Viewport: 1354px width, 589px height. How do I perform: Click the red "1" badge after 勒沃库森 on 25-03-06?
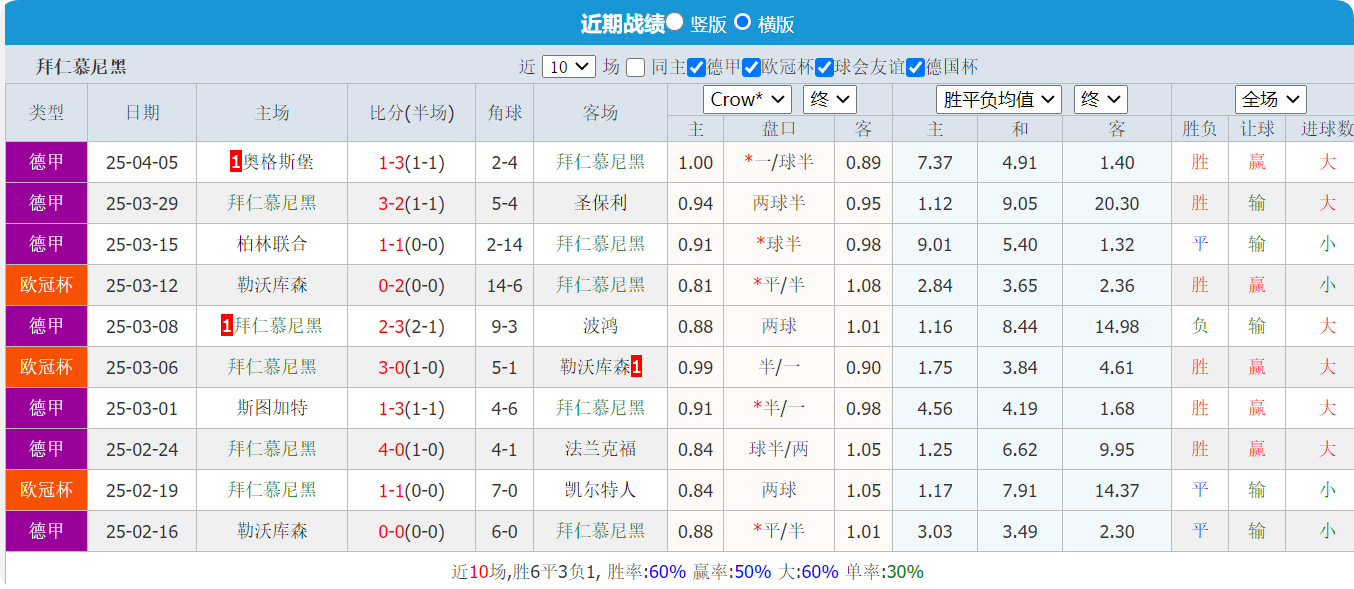638,367
